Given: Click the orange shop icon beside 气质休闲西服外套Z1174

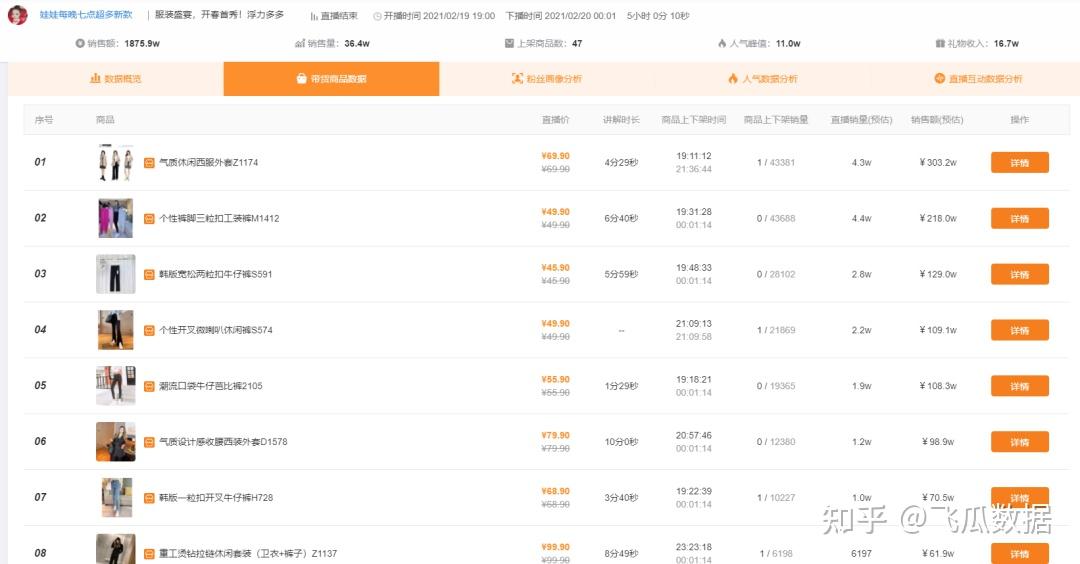Looking at the screenshot, I should click(149, 162).
